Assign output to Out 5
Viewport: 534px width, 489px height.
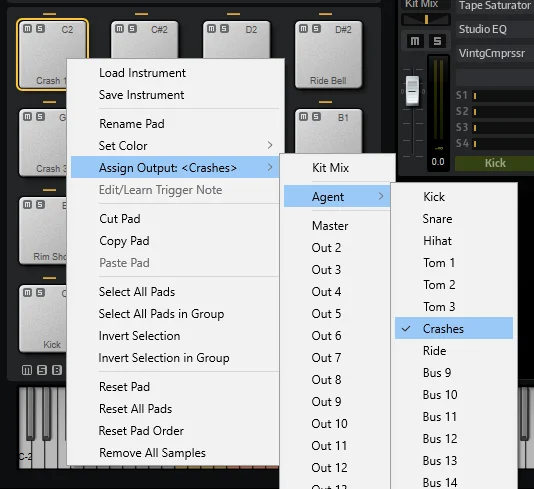tap(337, 314)
